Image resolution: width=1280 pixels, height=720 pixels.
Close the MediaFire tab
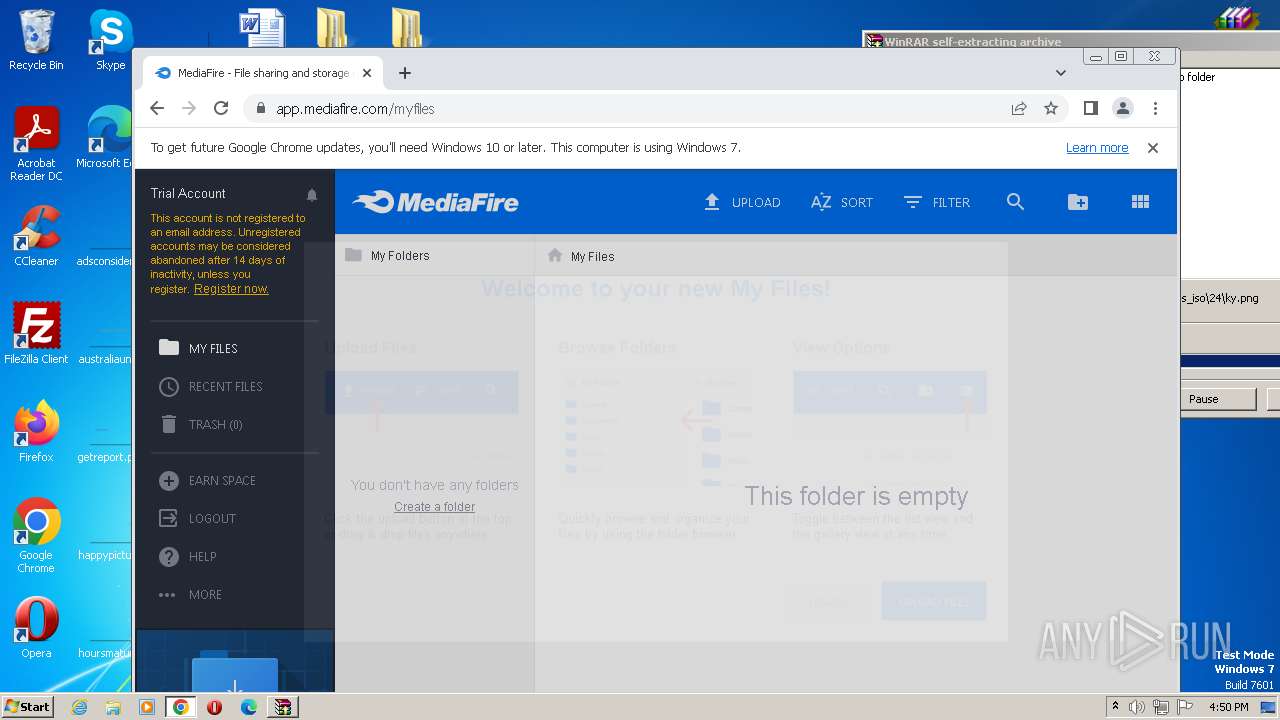coord(367,73)
